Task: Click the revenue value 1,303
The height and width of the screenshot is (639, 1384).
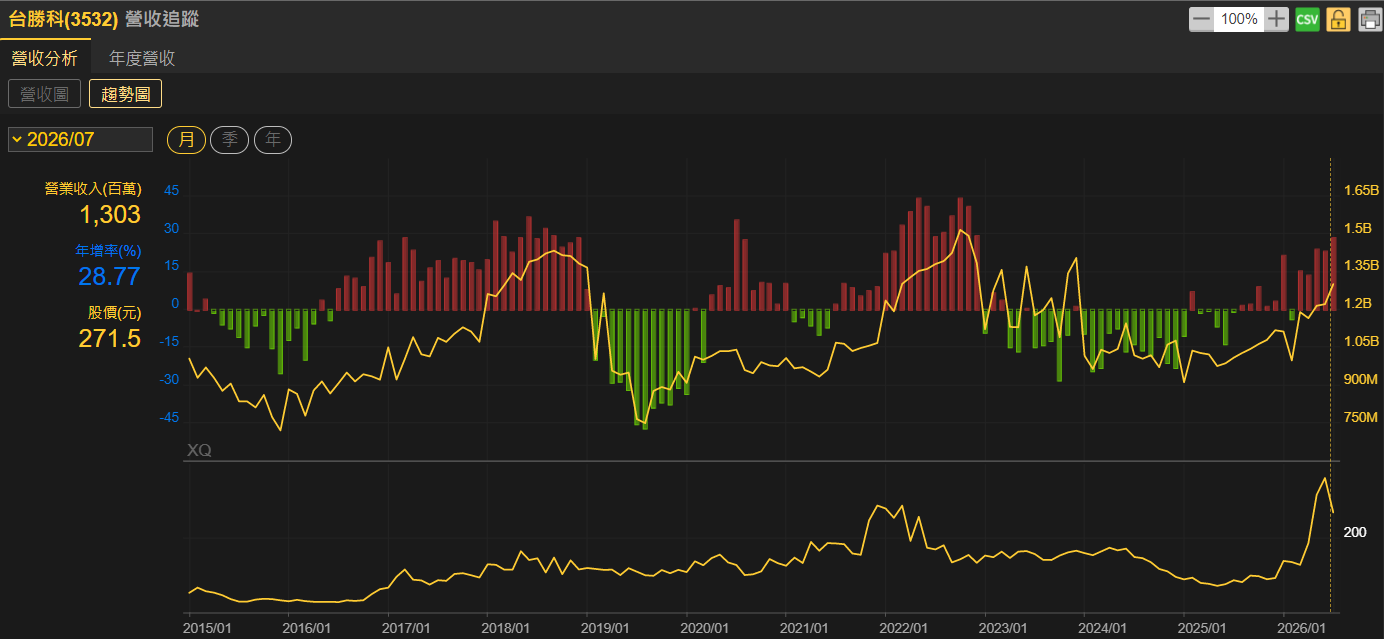Action: (109, 214)
